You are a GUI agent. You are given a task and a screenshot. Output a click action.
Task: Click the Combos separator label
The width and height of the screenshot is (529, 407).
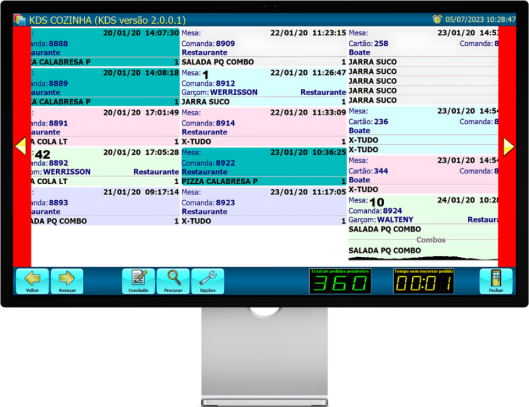coord(431,240)
